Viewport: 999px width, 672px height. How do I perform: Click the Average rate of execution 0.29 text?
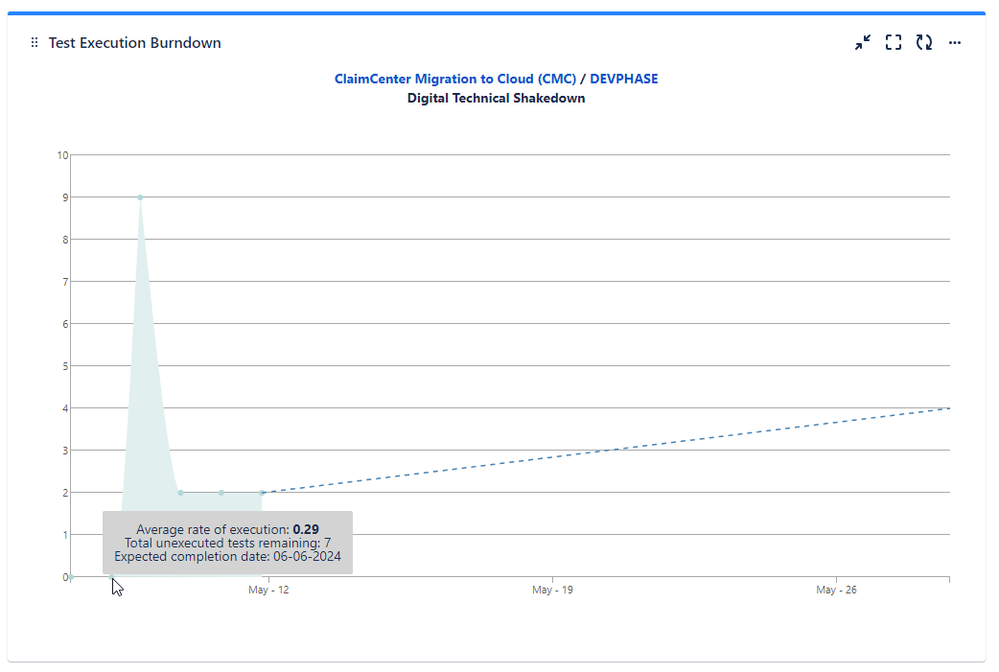tap(227, 529)
